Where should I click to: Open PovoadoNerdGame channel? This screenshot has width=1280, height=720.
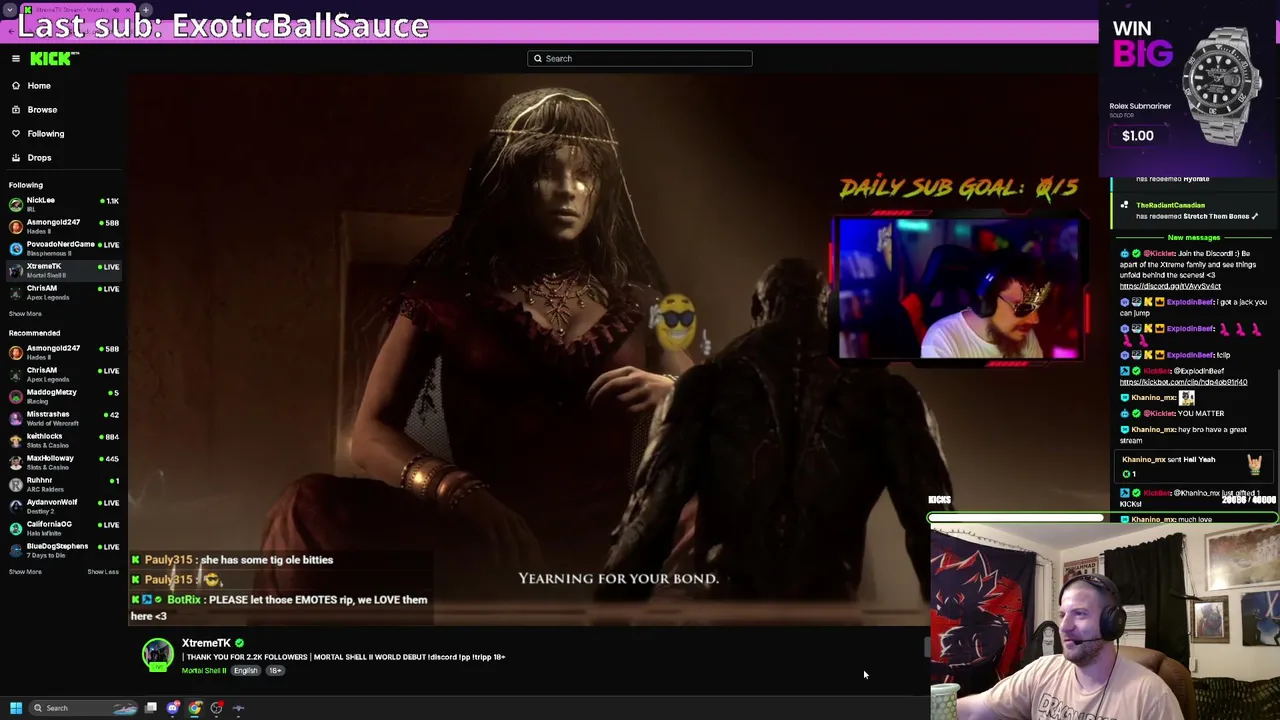pyautogui.click(x=64, y=248)
